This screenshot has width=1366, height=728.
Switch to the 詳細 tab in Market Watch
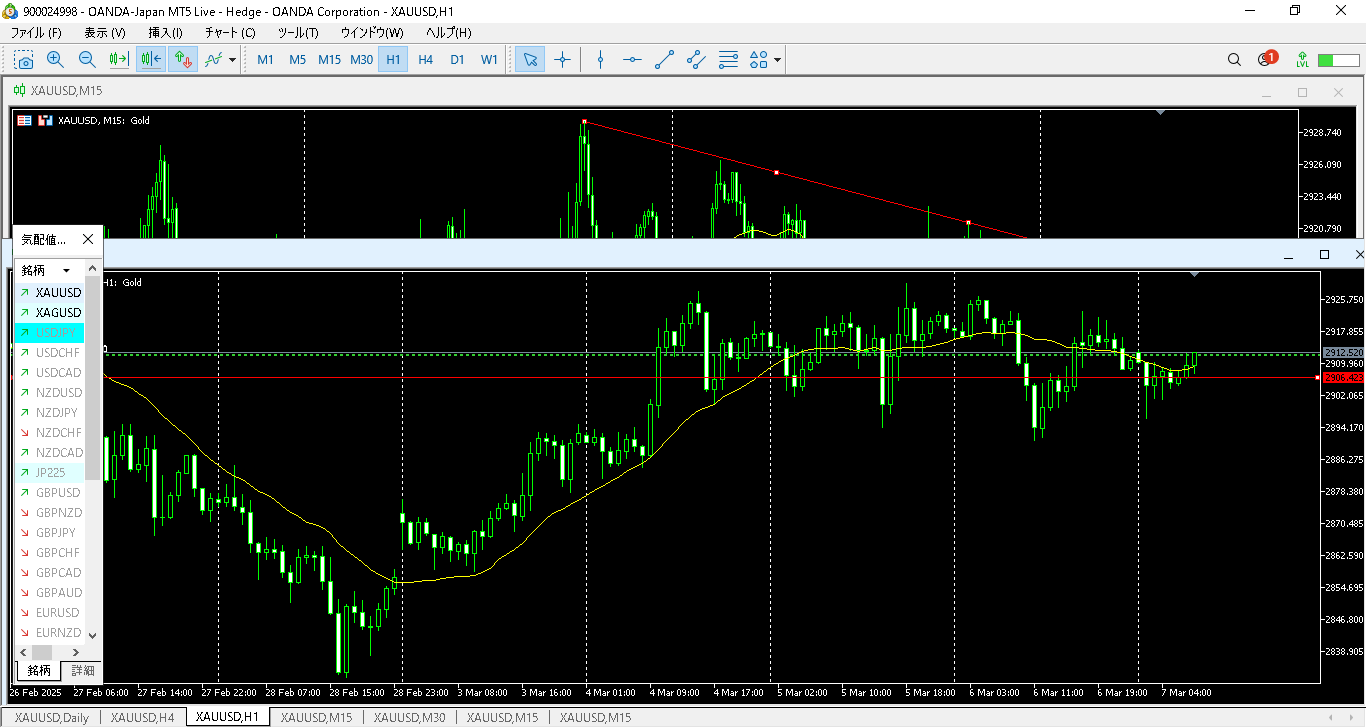pos(82,671)
